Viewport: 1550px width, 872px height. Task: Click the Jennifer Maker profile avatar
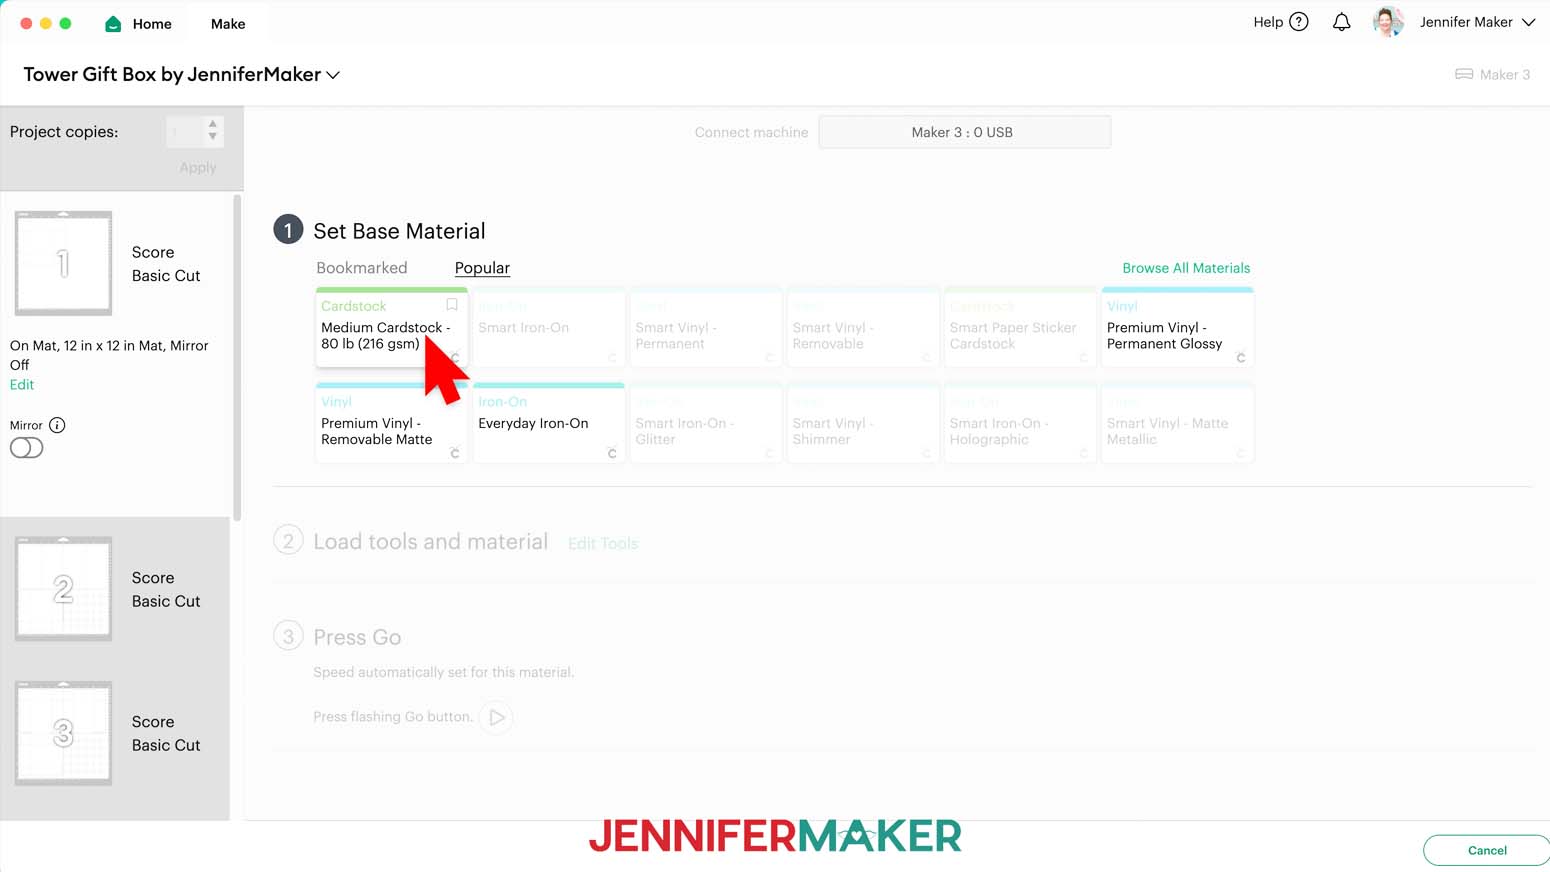coord(1388,22)
